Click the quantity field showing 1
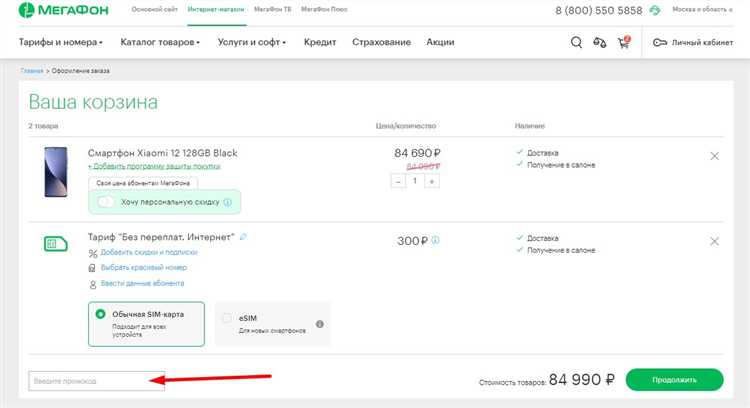 coord(415,181)
